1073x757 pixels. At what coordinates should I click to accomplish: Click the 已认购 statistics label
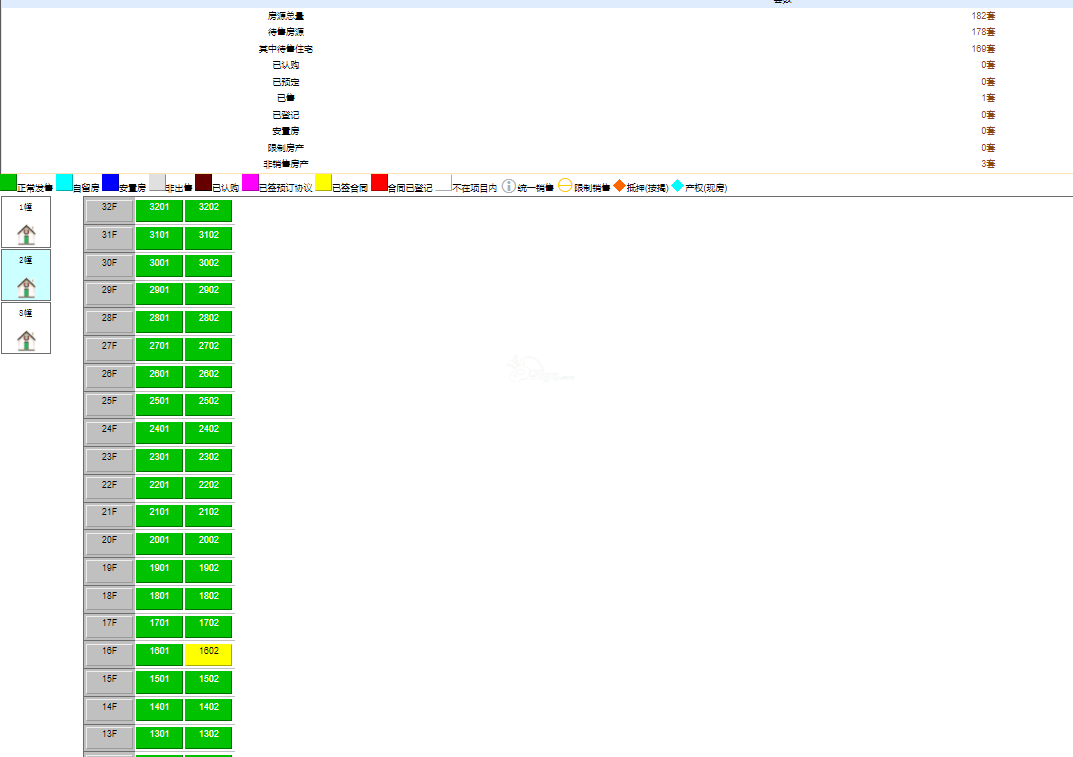[x=285, y=65]
